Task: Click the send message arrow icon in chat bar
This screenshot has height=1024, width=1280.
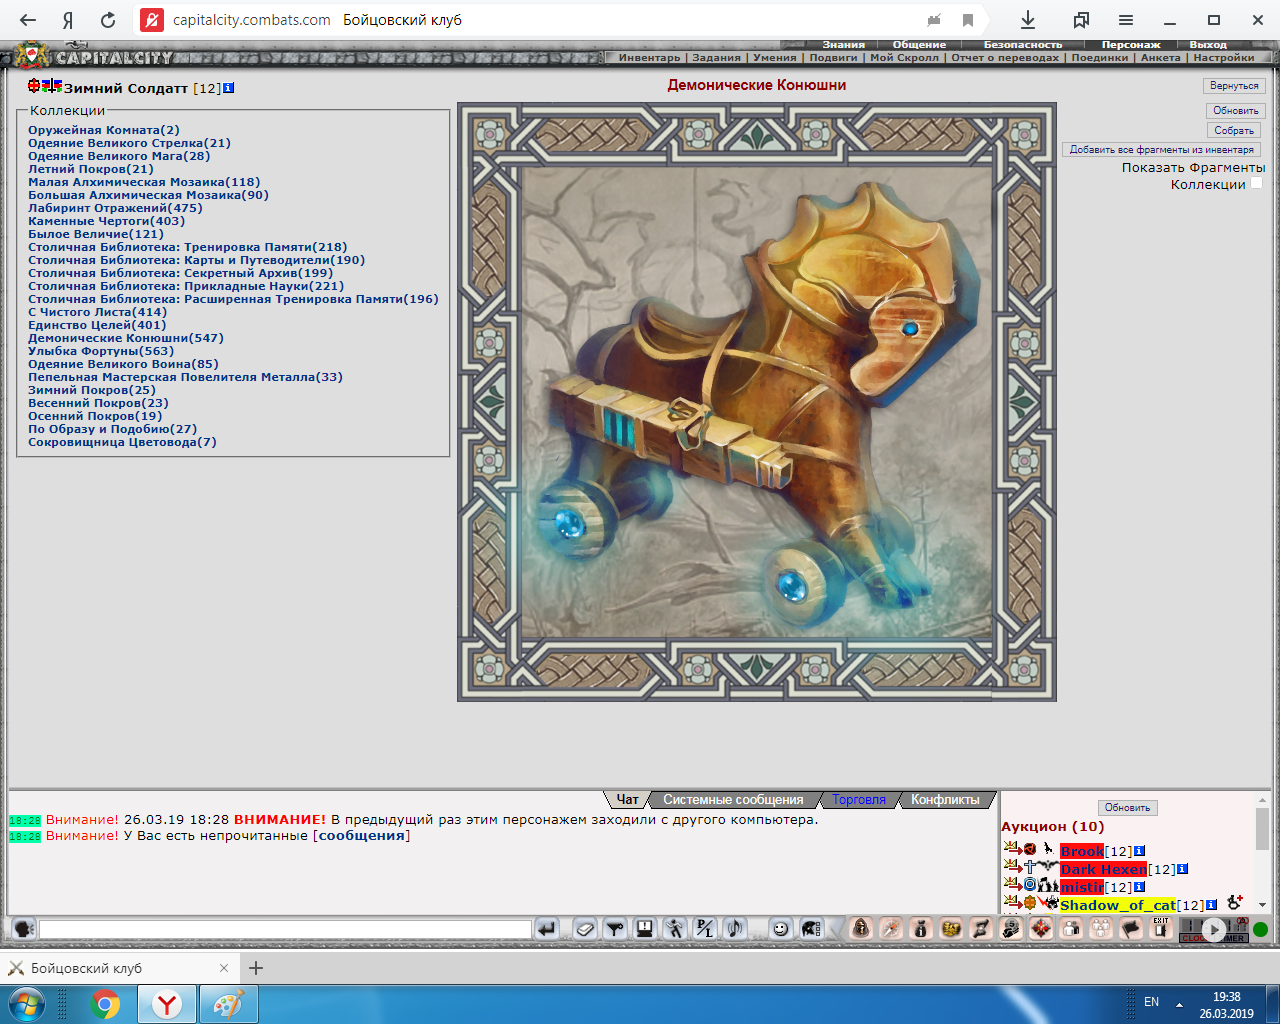Action: [x=546, y=929]
